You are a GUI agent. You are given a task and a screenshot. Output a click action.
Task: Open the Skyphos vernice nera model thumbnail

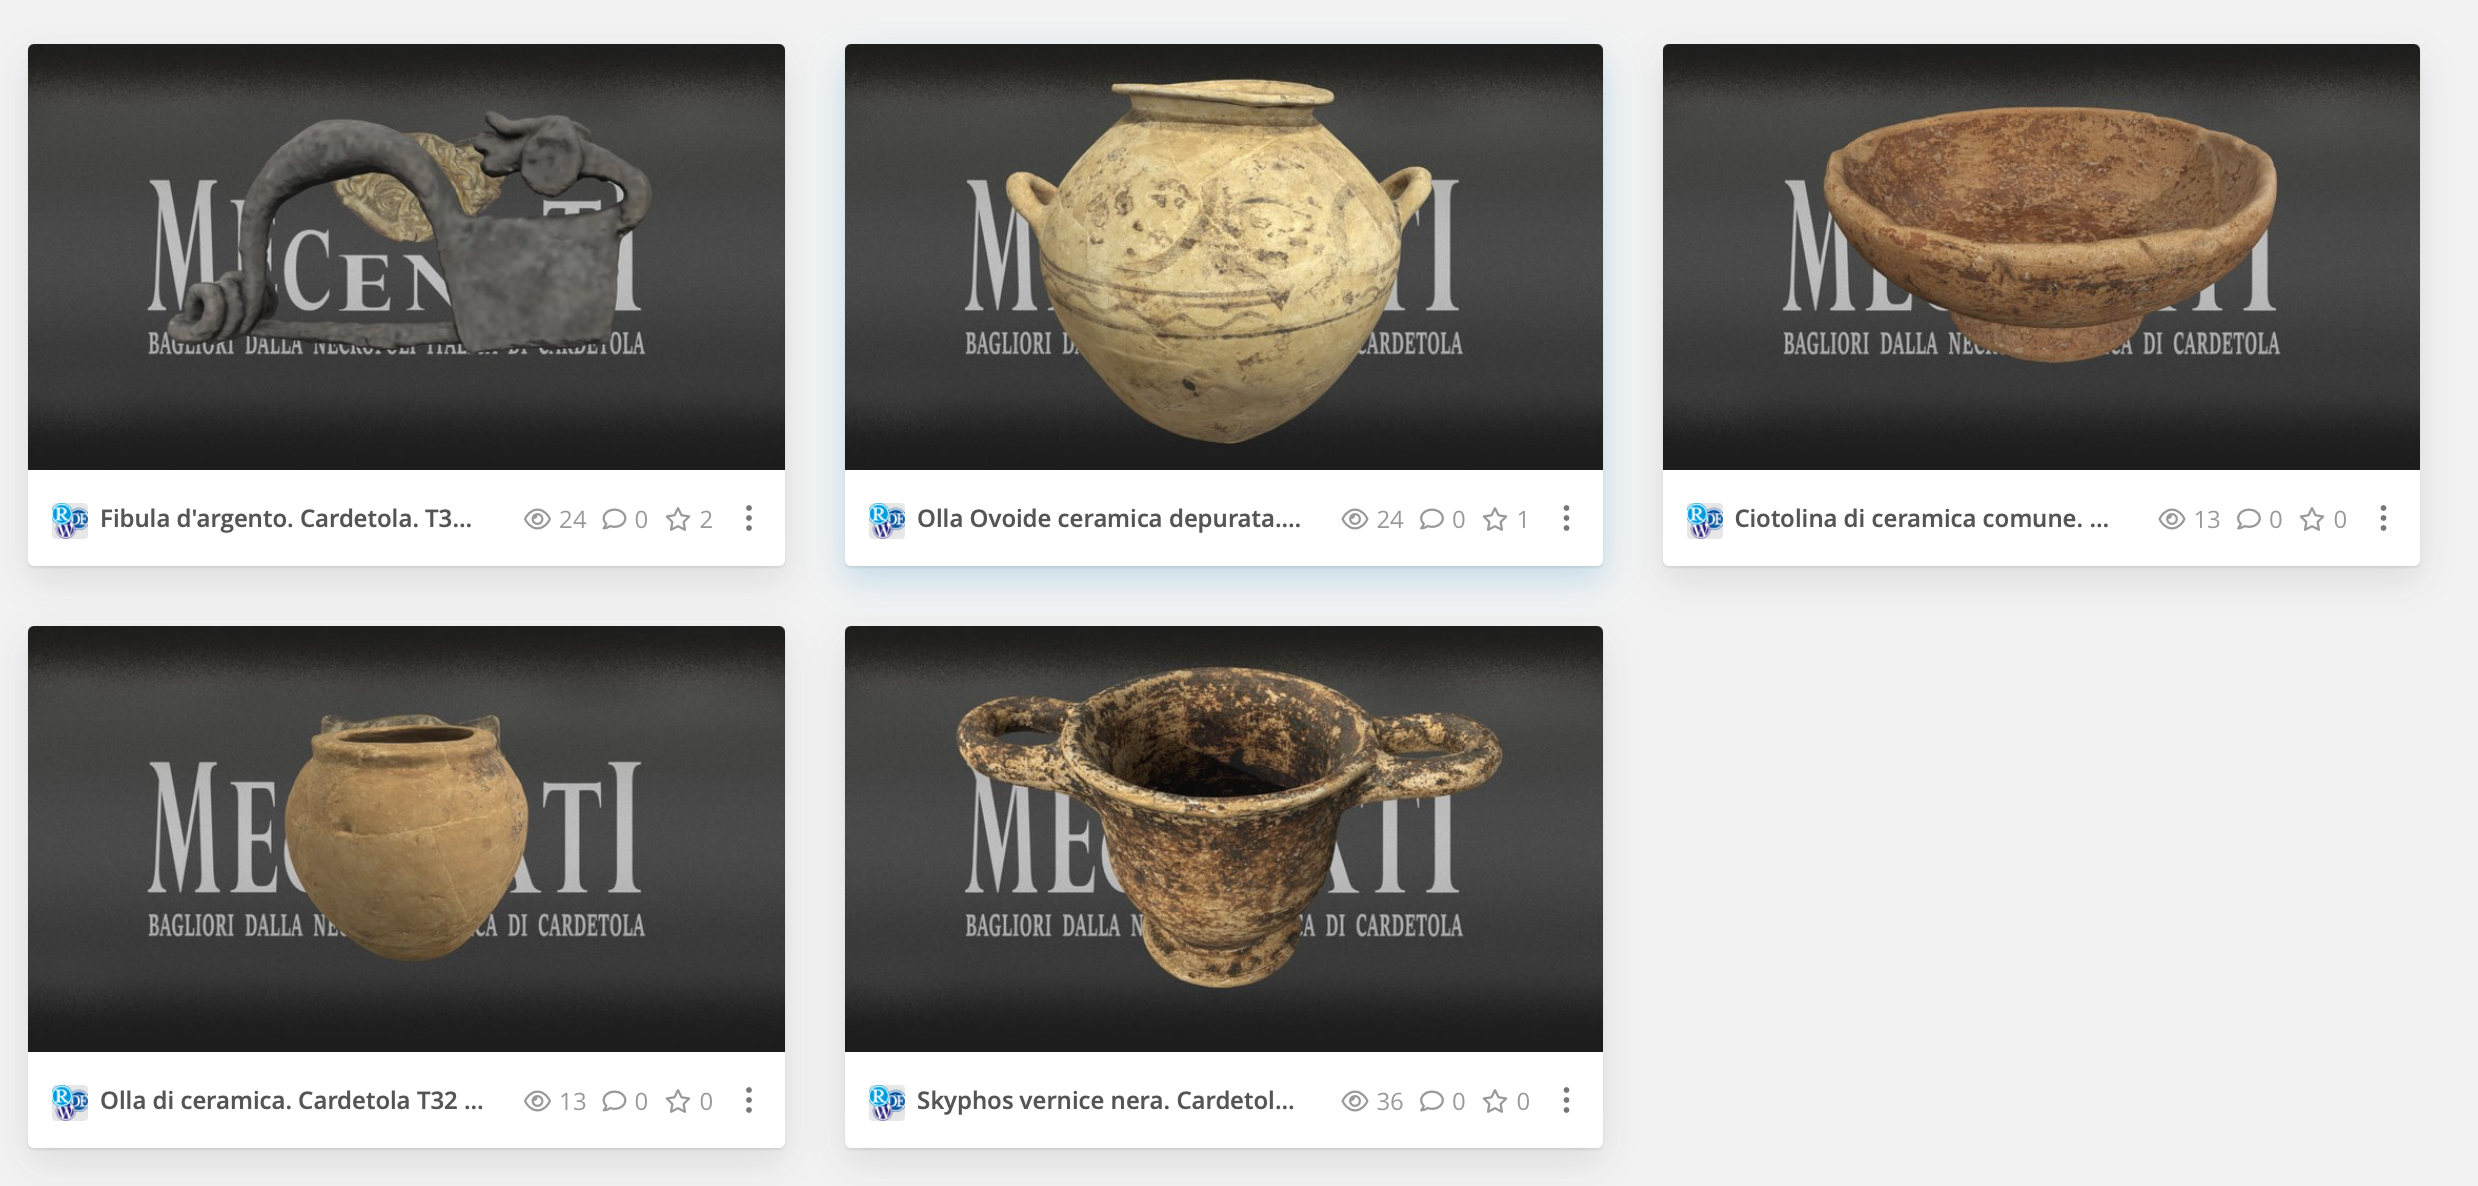pyautogui.click(x=1223, y=839)
